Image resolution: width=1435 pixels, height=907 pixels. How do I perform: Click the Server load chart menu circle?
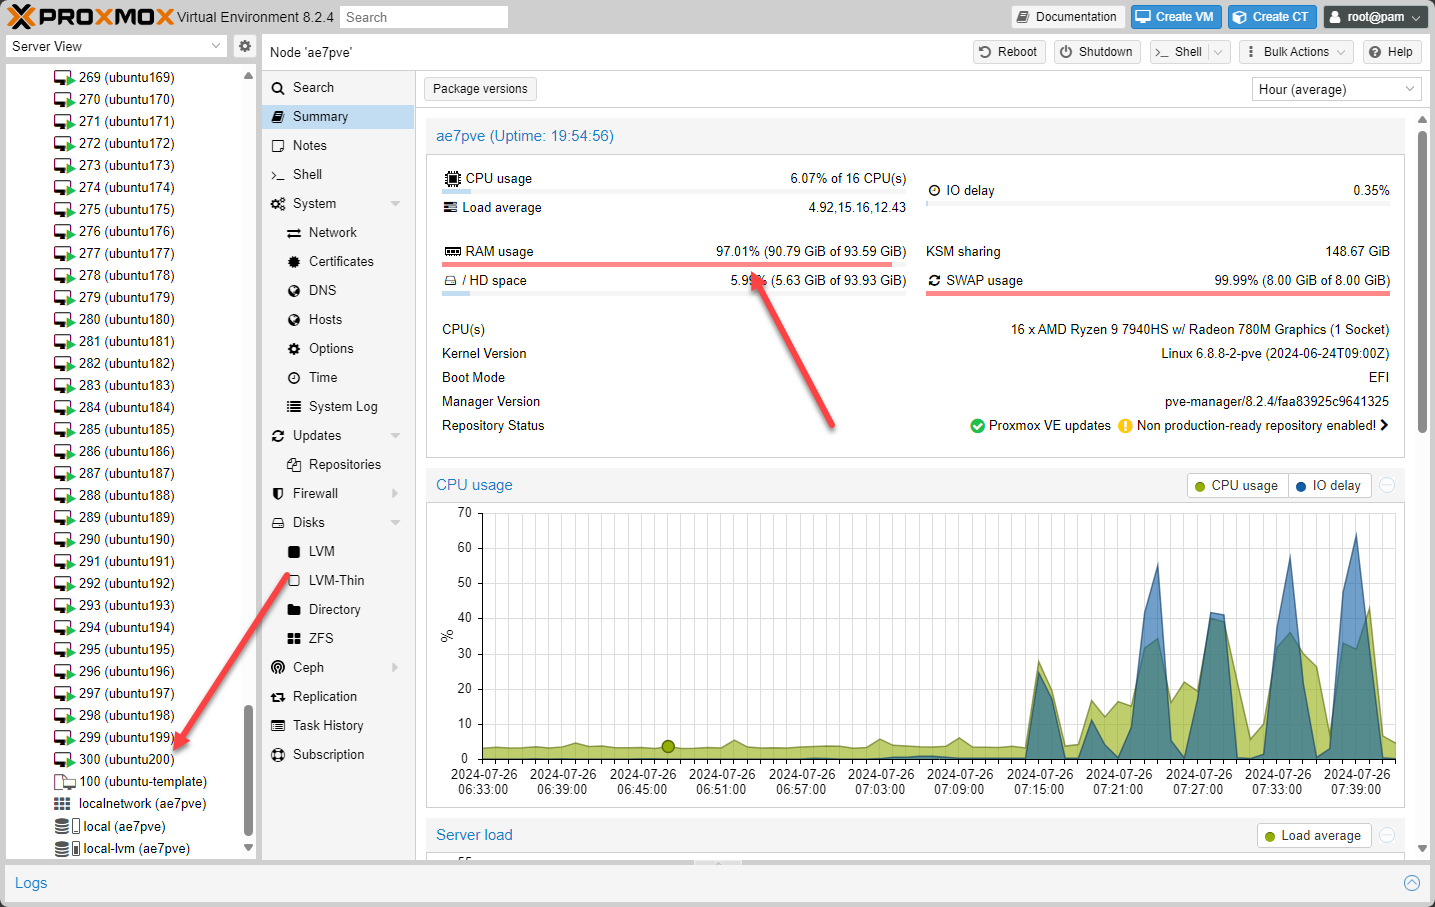tap(1387, 836)
